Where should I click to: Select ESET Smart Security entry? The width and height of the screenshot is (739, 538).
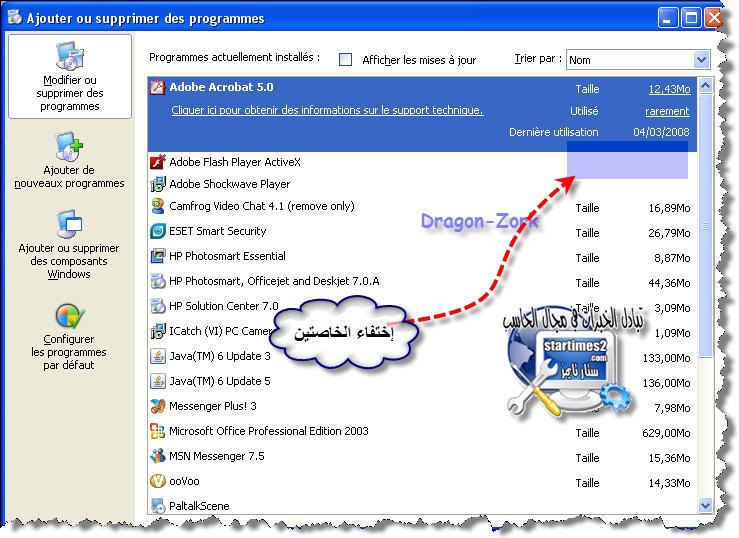(x=422, y=231)
